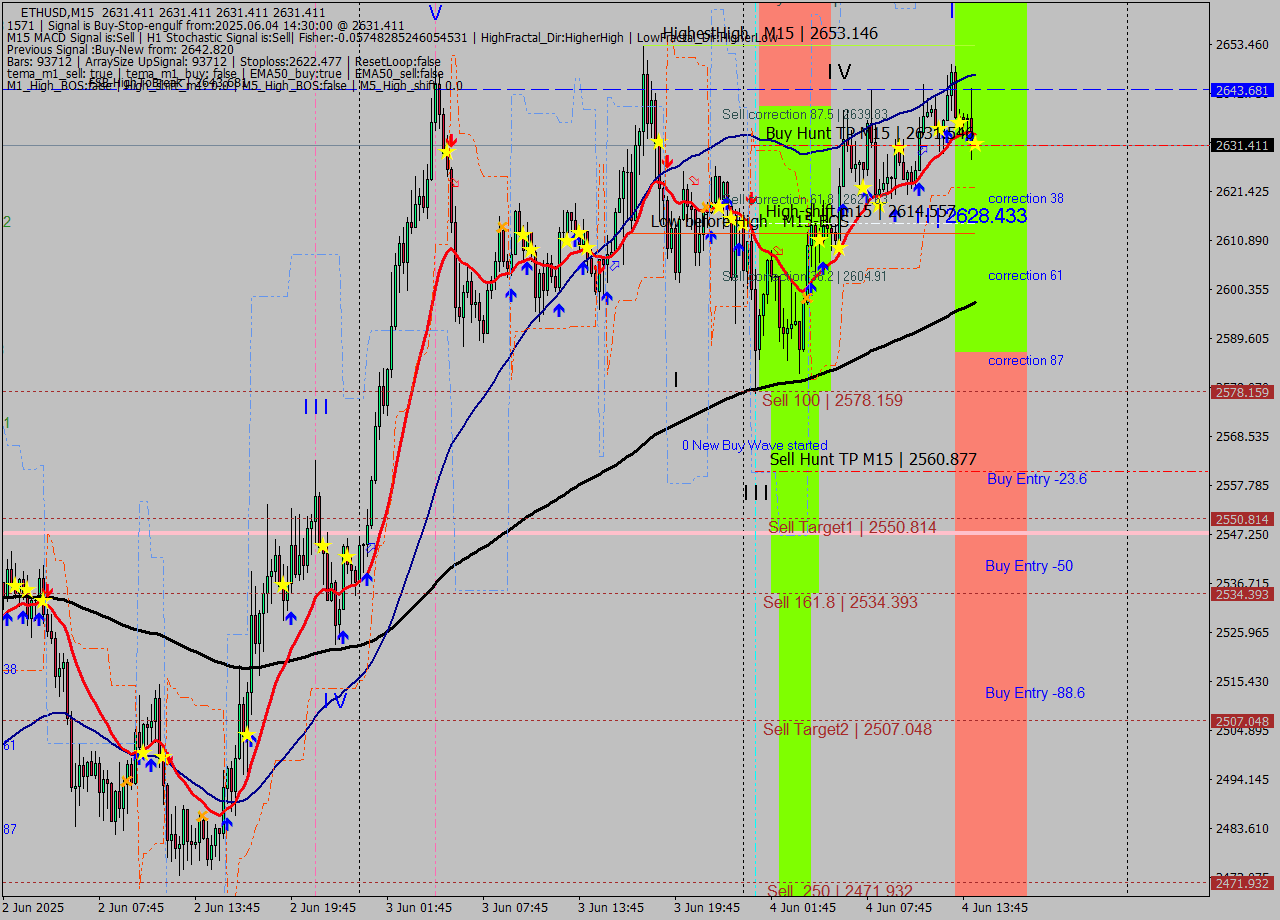Viewport: 1280px width, 920px height.
Task: Click the Buy Entry -50 text
Action: click(1028, 566)
